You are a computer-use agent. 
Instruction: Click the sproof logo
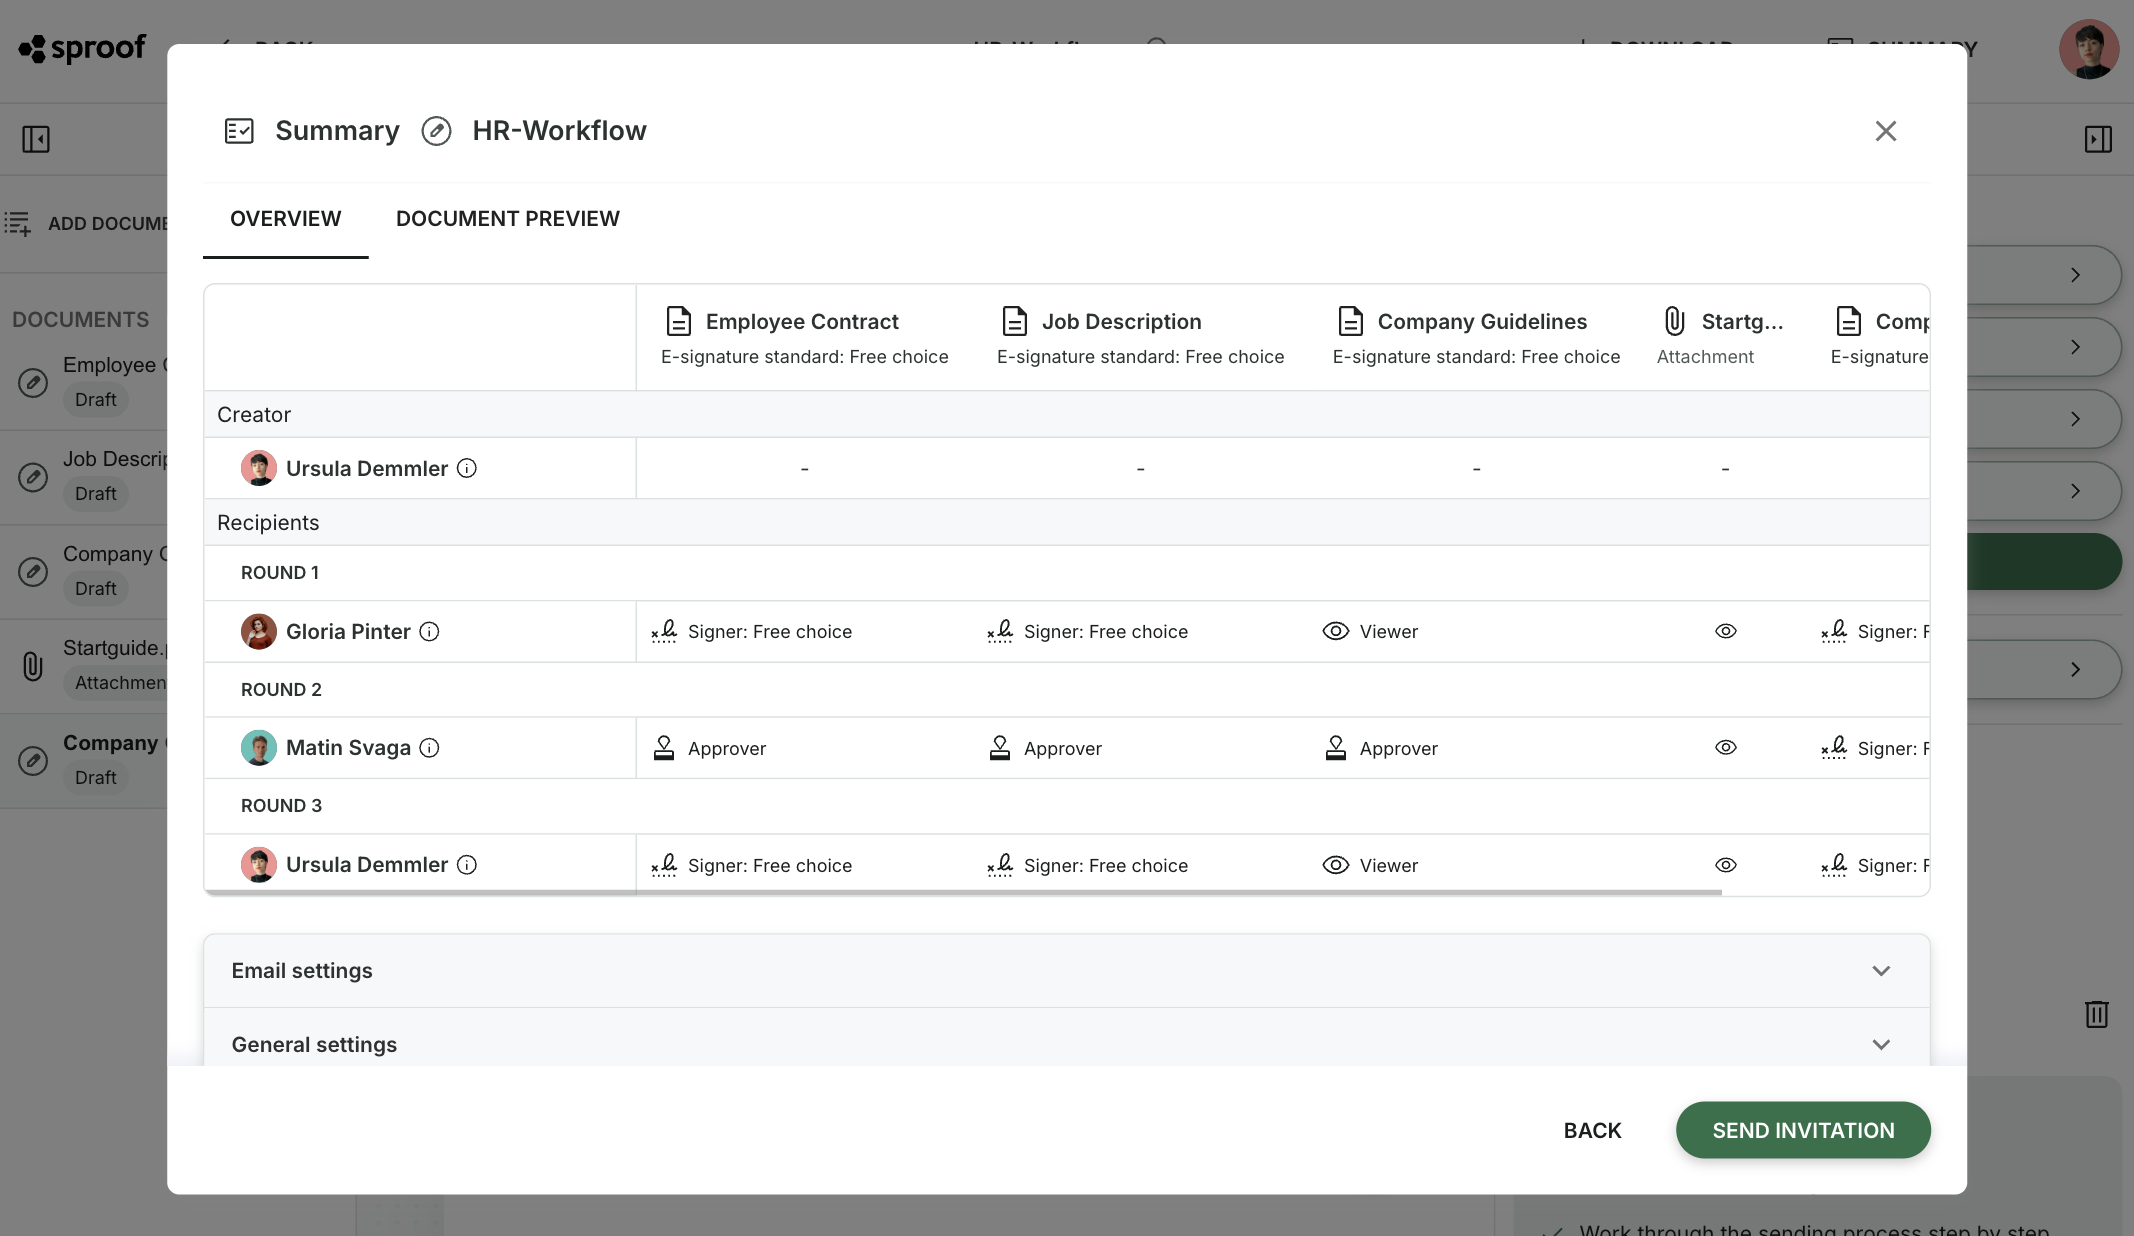coord(82,48)
